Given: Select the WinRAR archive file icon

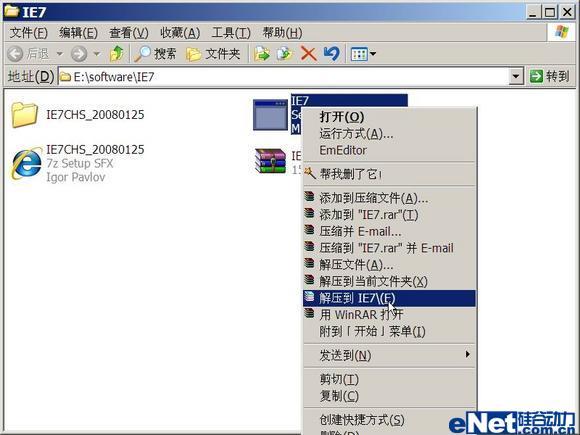Looking at the screenshot, I should point(271,161).
